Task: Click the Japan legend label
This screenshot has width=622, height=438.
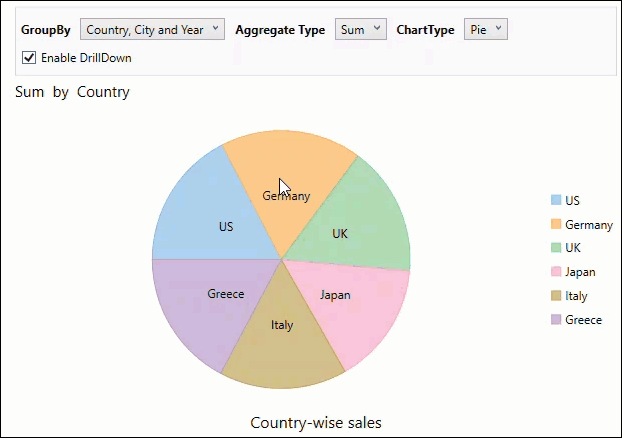Action: (580, 272)
